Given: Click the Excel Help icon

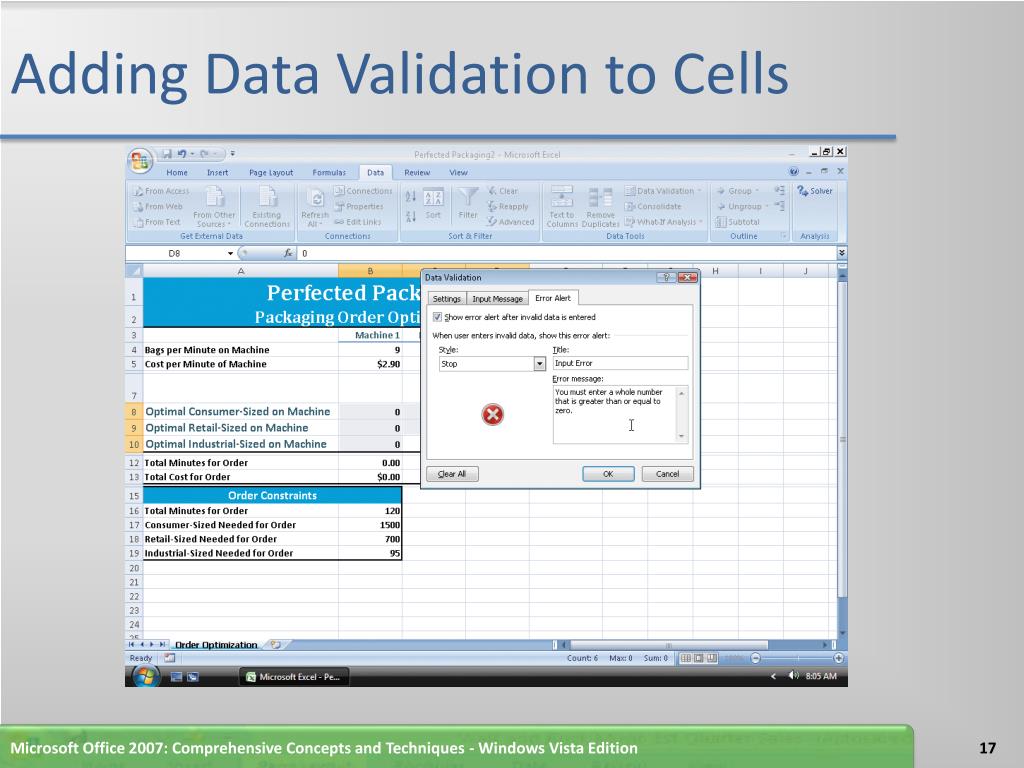Looking at the screenshot, I should point(793,172).
